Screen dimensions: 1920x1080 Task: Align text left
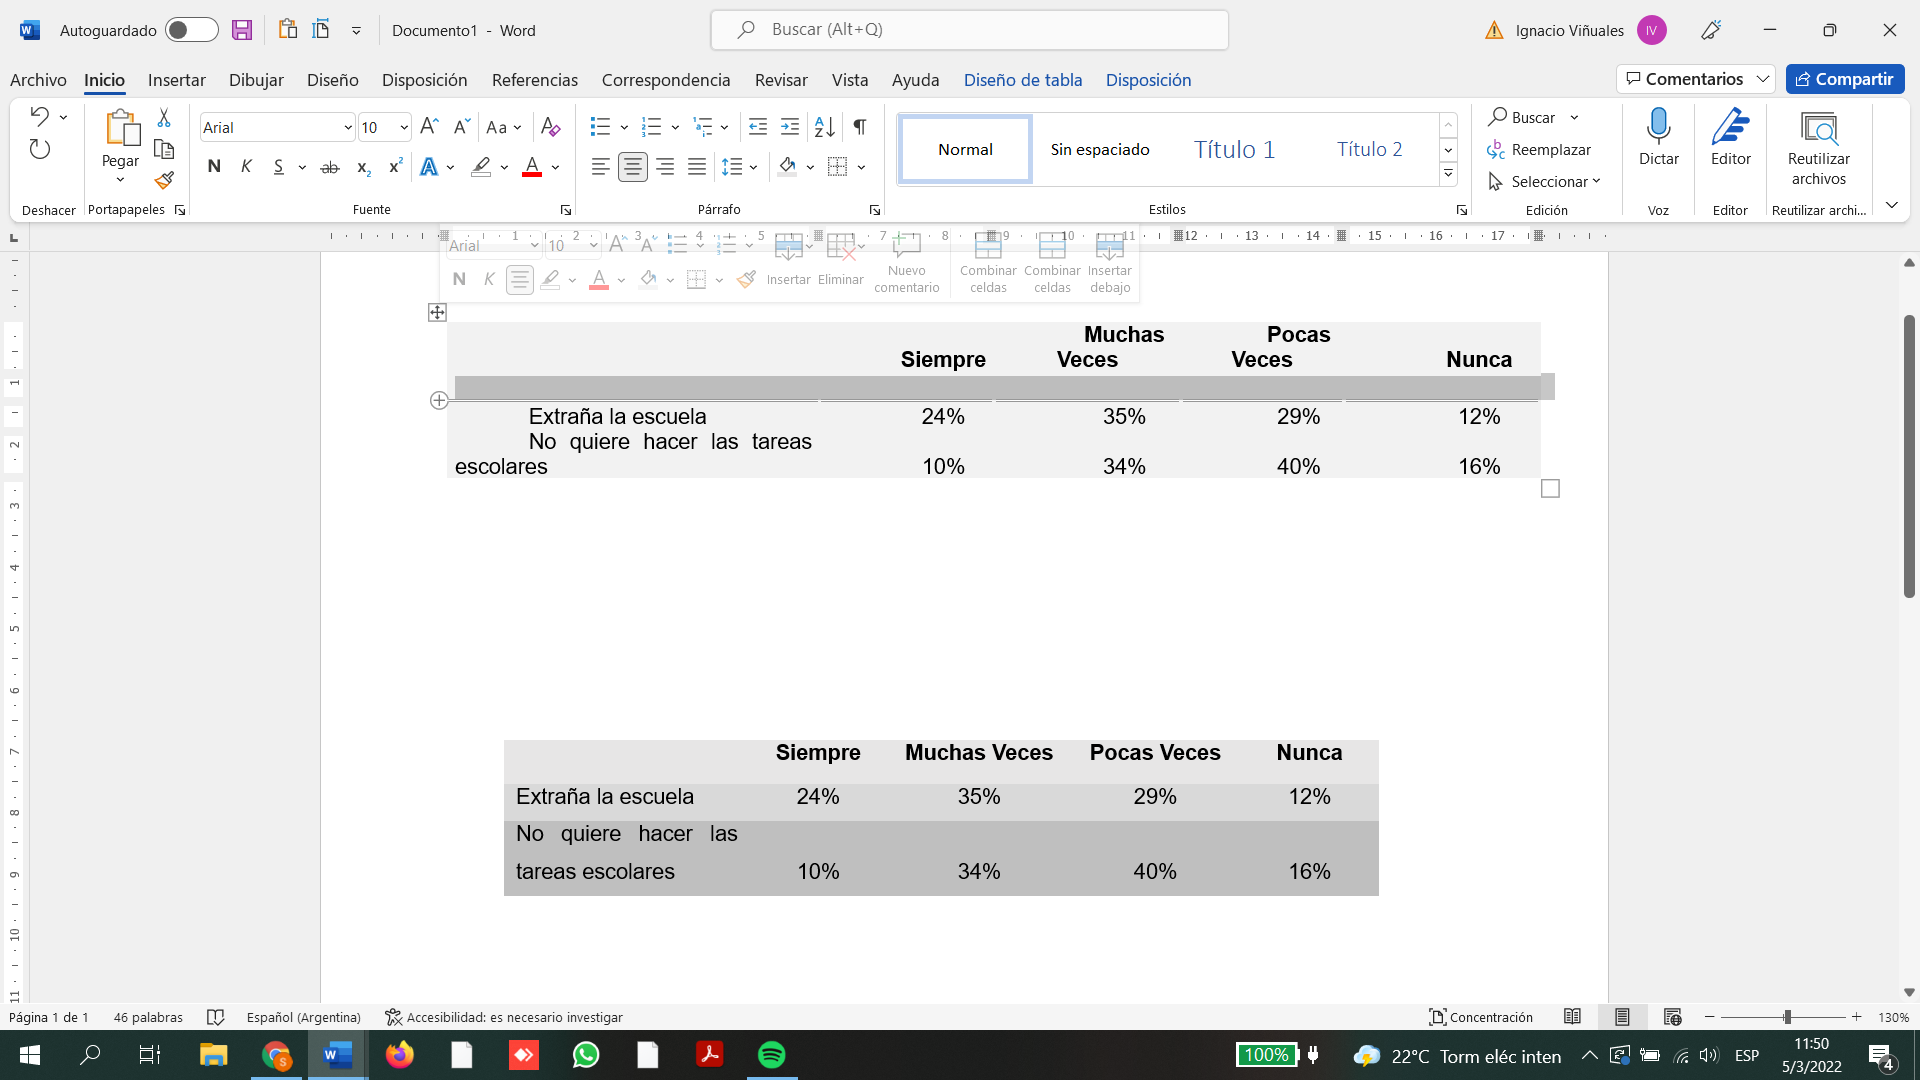(x=600, y=167)
